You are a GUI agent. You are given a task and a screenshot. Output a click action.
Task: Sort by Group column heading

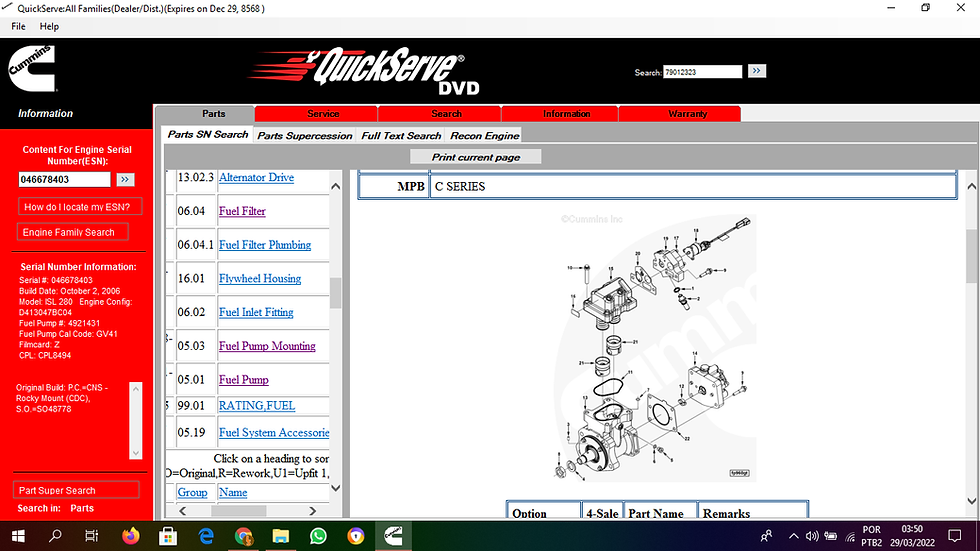192,492
